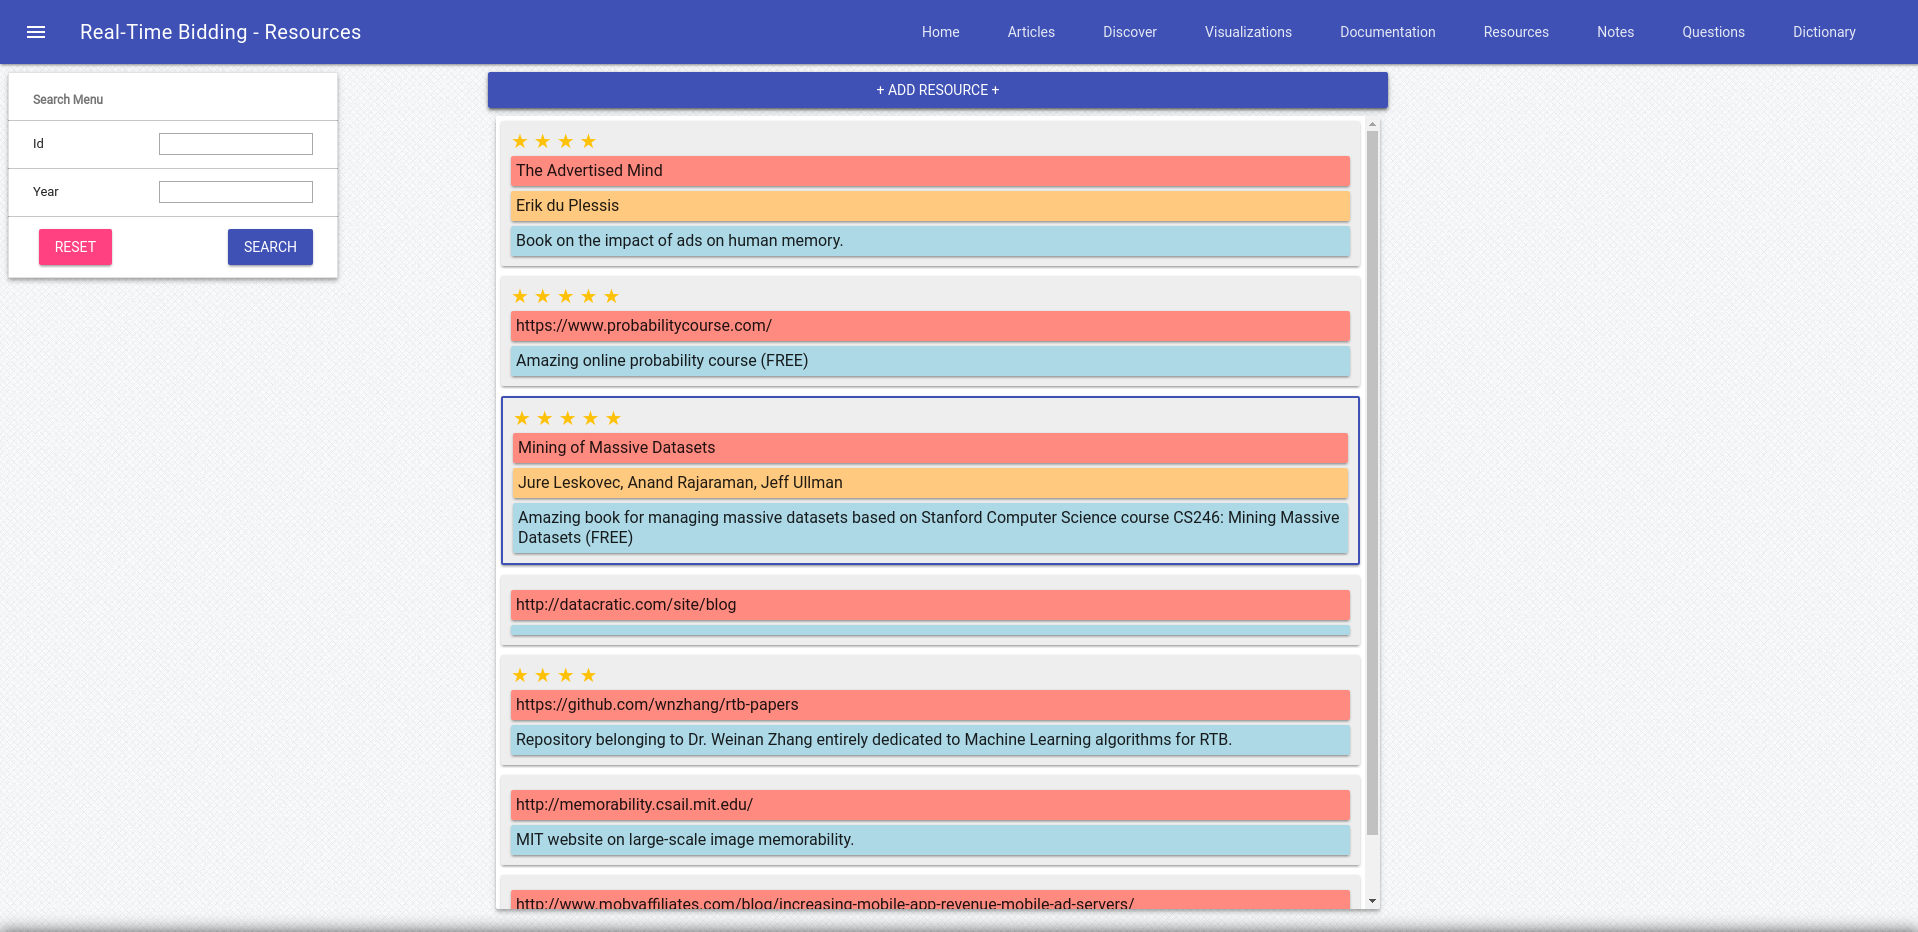Click second star of rtb-papers rating

pyautogui.click(x=543, y=675)
